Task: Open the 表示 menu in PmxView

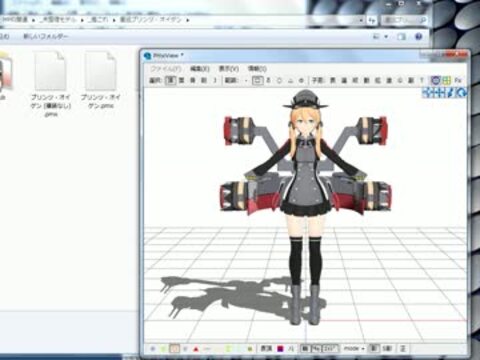Action: pyautogui.click(x=229, y=69)
